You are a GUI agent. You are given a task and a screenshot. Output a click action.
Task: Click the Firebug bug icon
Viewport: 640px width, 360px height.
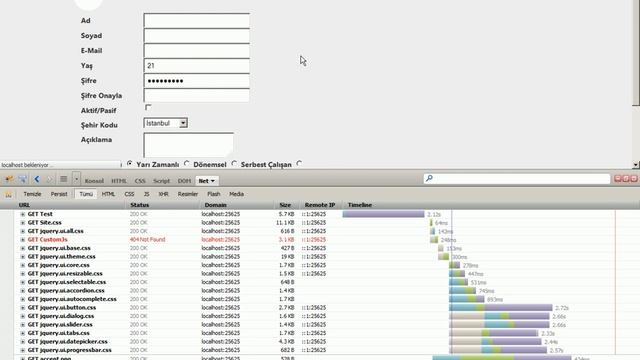pyautogui.click(x=9, y=179)
